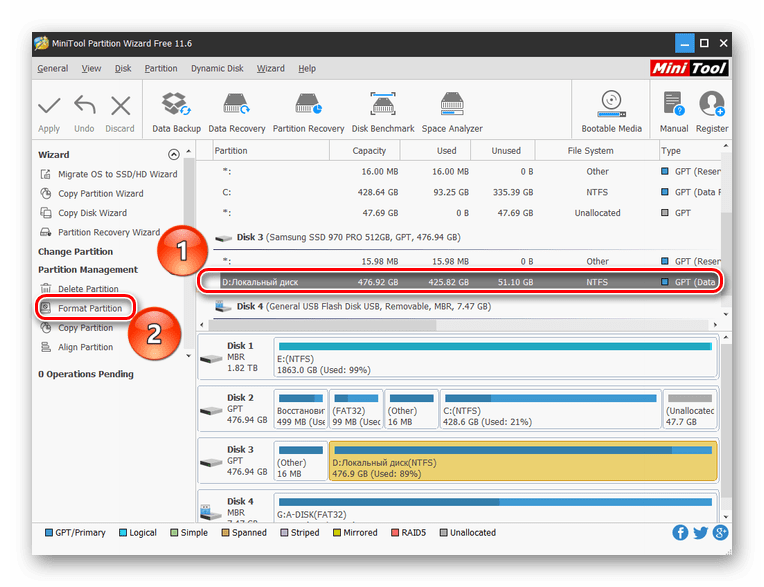Screen dimensions: 764x587
Task: Open the Wizard menu
Action: [x=270, y=69]
